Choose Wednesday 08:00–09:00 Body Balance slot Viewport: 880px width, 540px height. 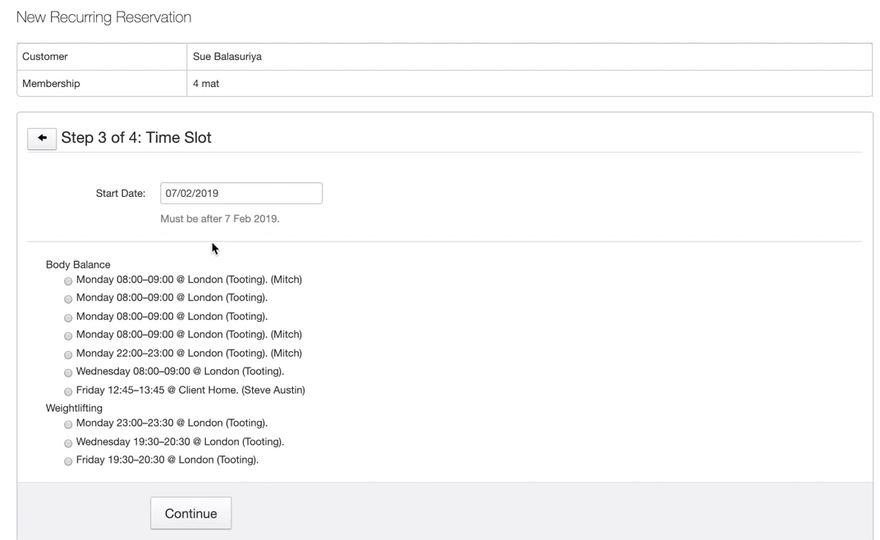pos(68,373)
